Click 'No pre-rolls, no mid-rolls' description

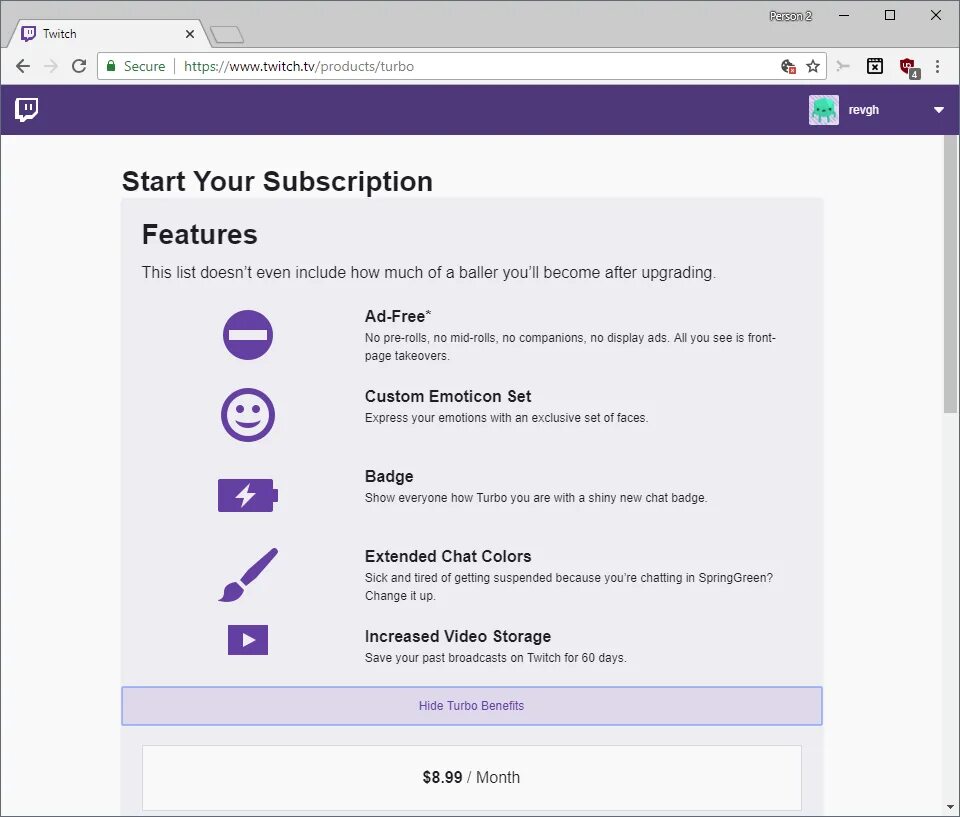570,347
